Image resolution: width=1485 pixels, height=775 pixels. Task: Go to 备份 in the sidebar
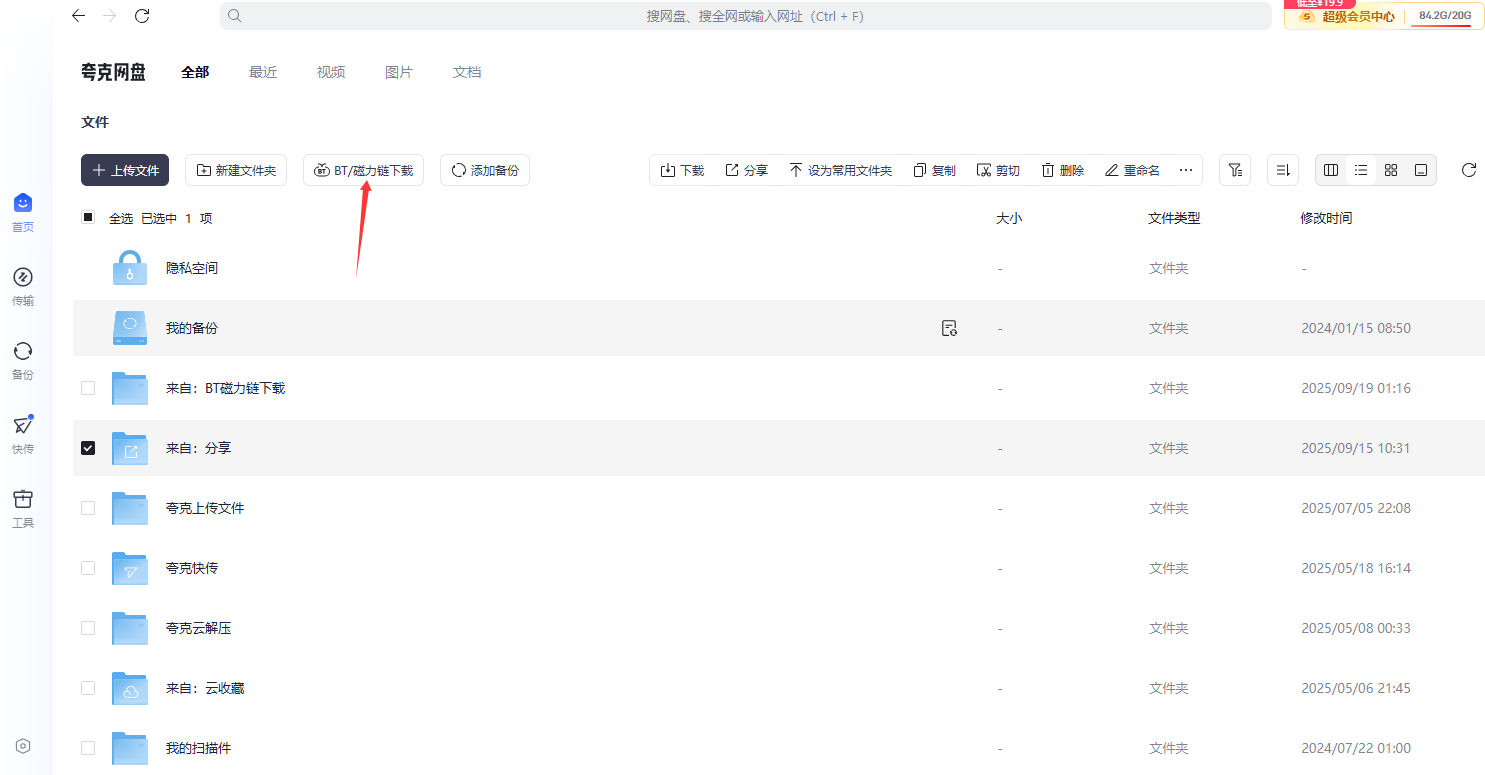[x=23, y=361]
